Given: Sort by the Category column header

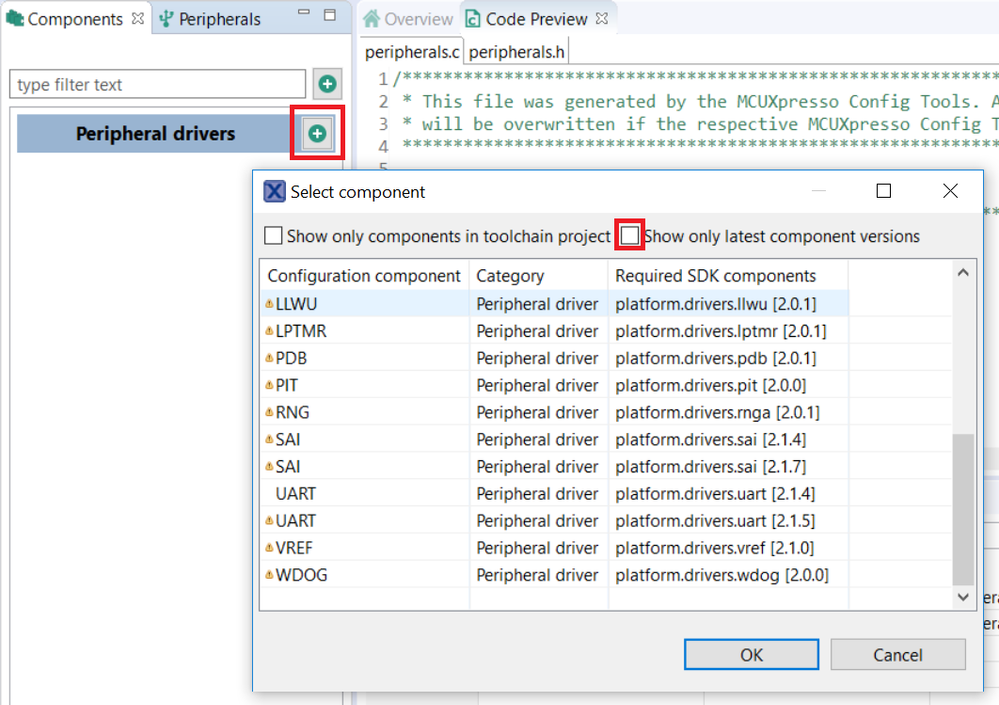Looking at the screenshot, I should click(x=539, y=276).
